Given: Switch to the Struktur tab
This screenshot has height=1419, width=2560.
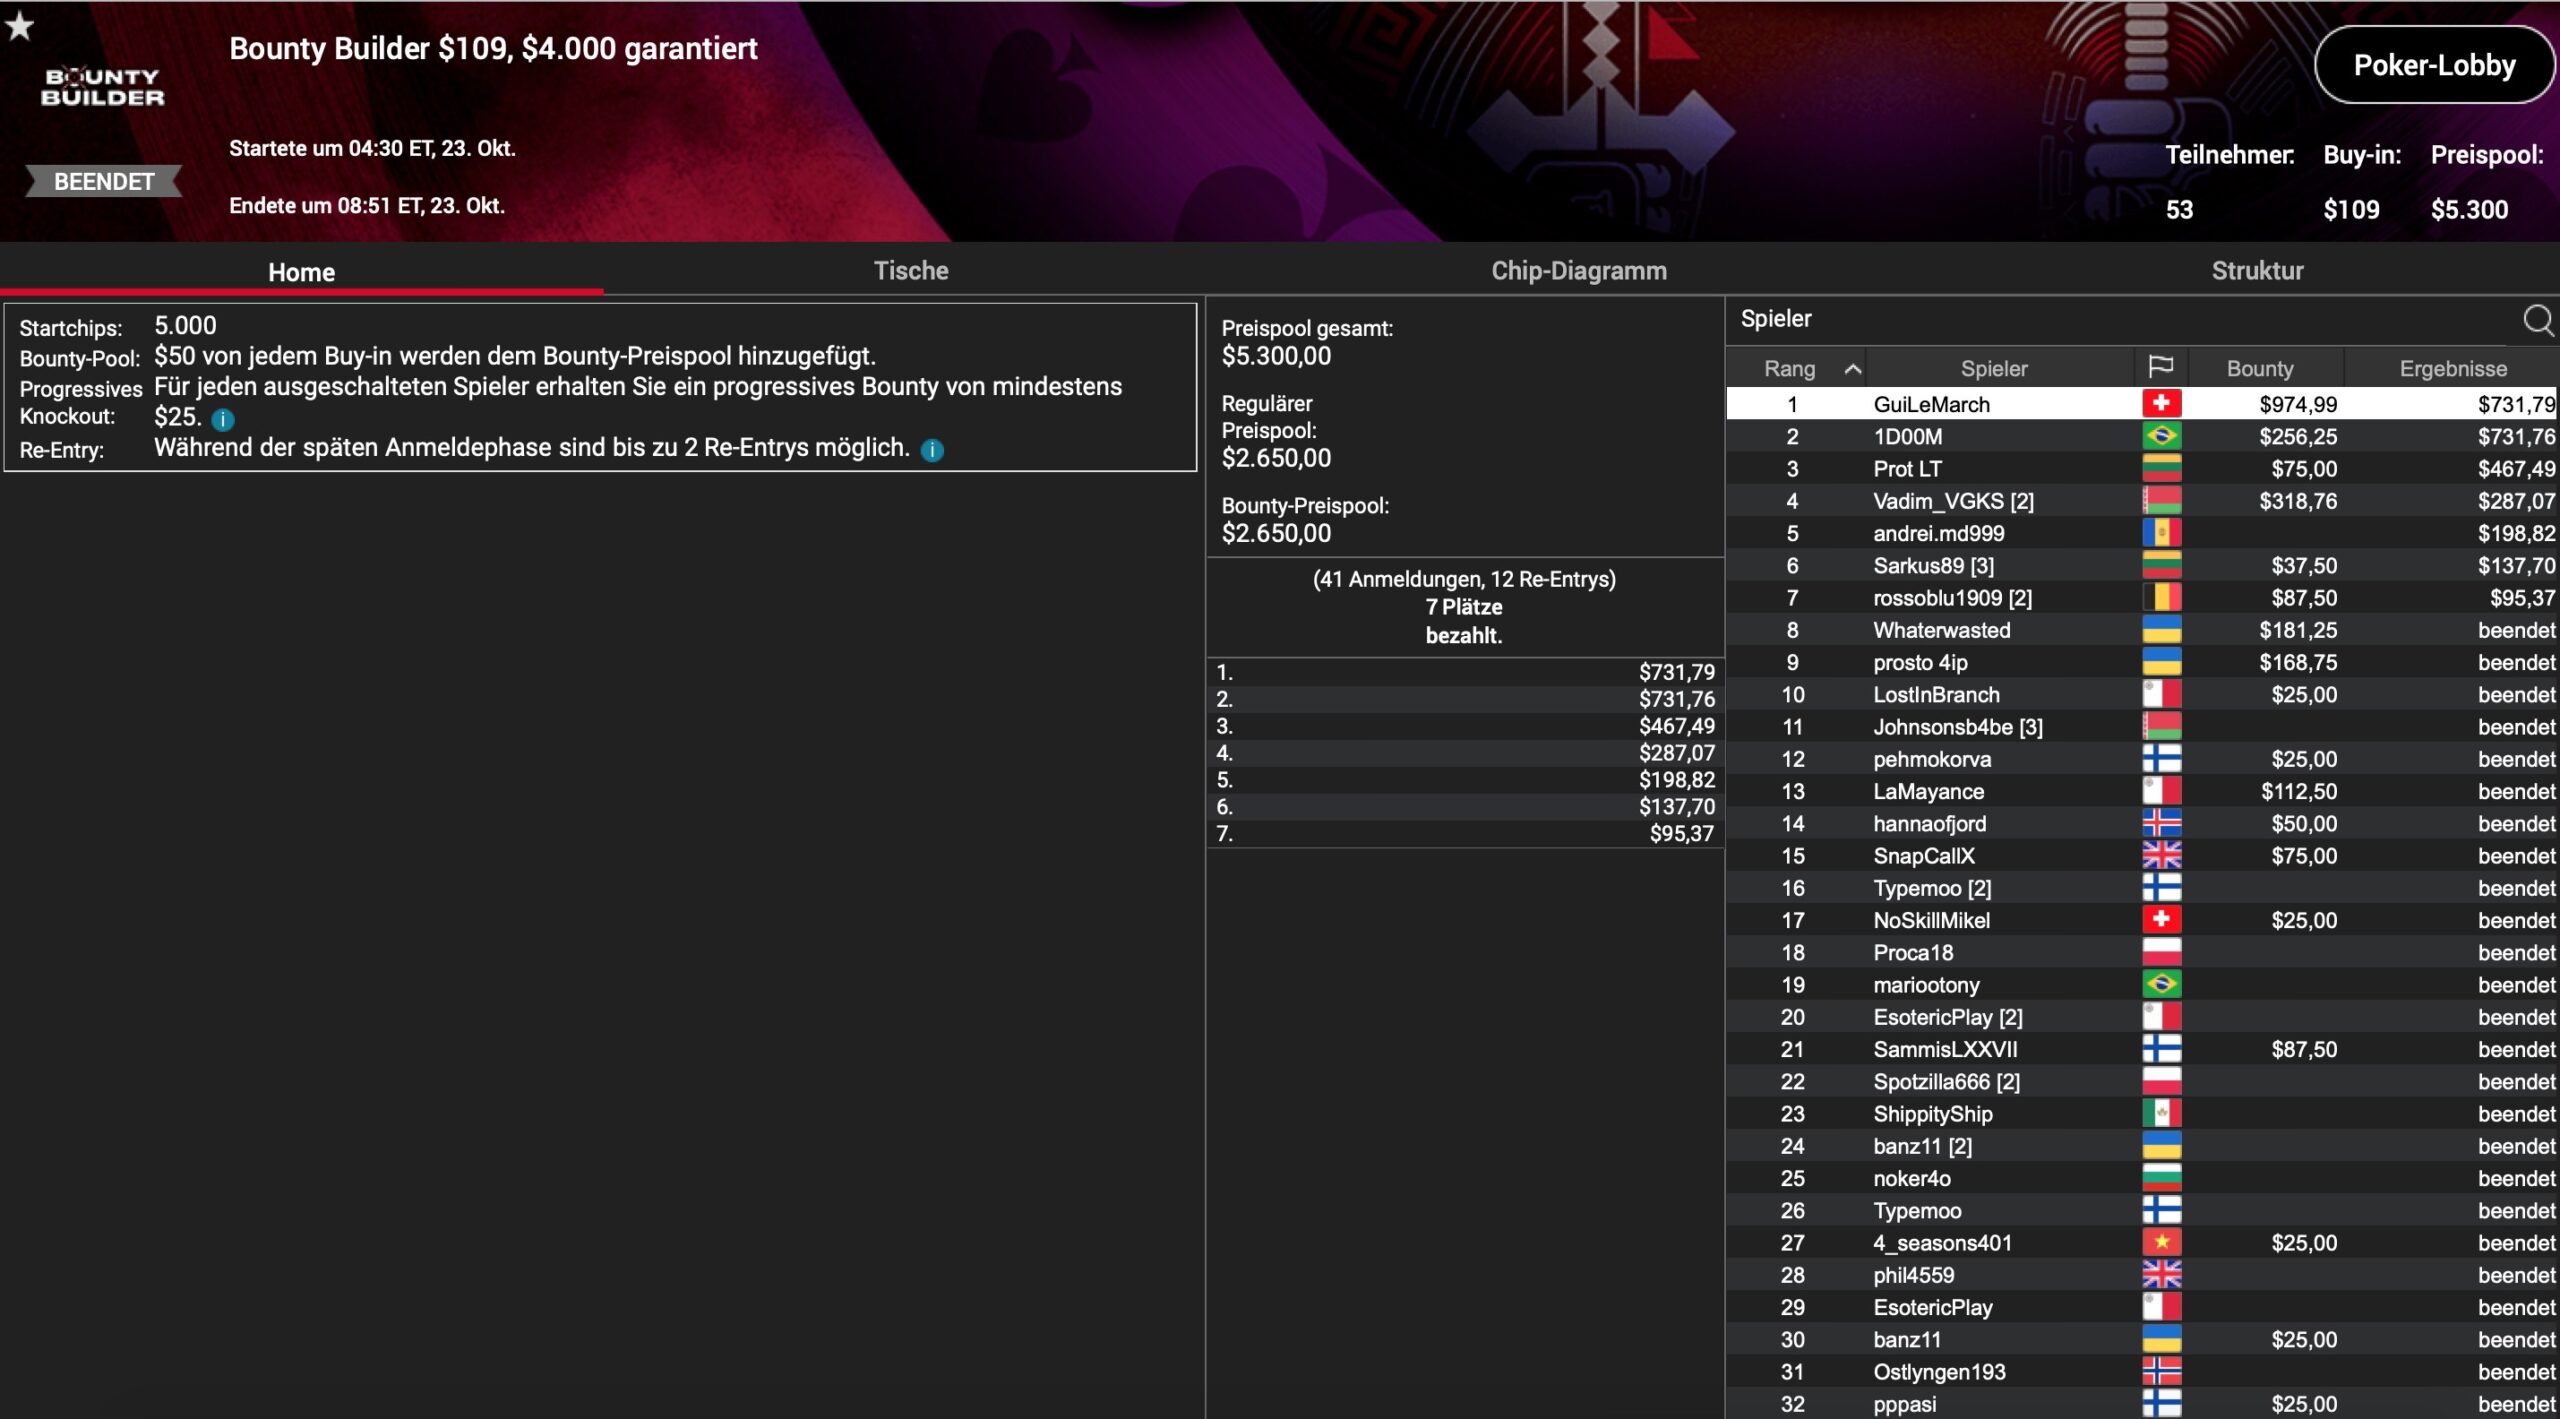Looking at the screenshot, I should 2256,271.
